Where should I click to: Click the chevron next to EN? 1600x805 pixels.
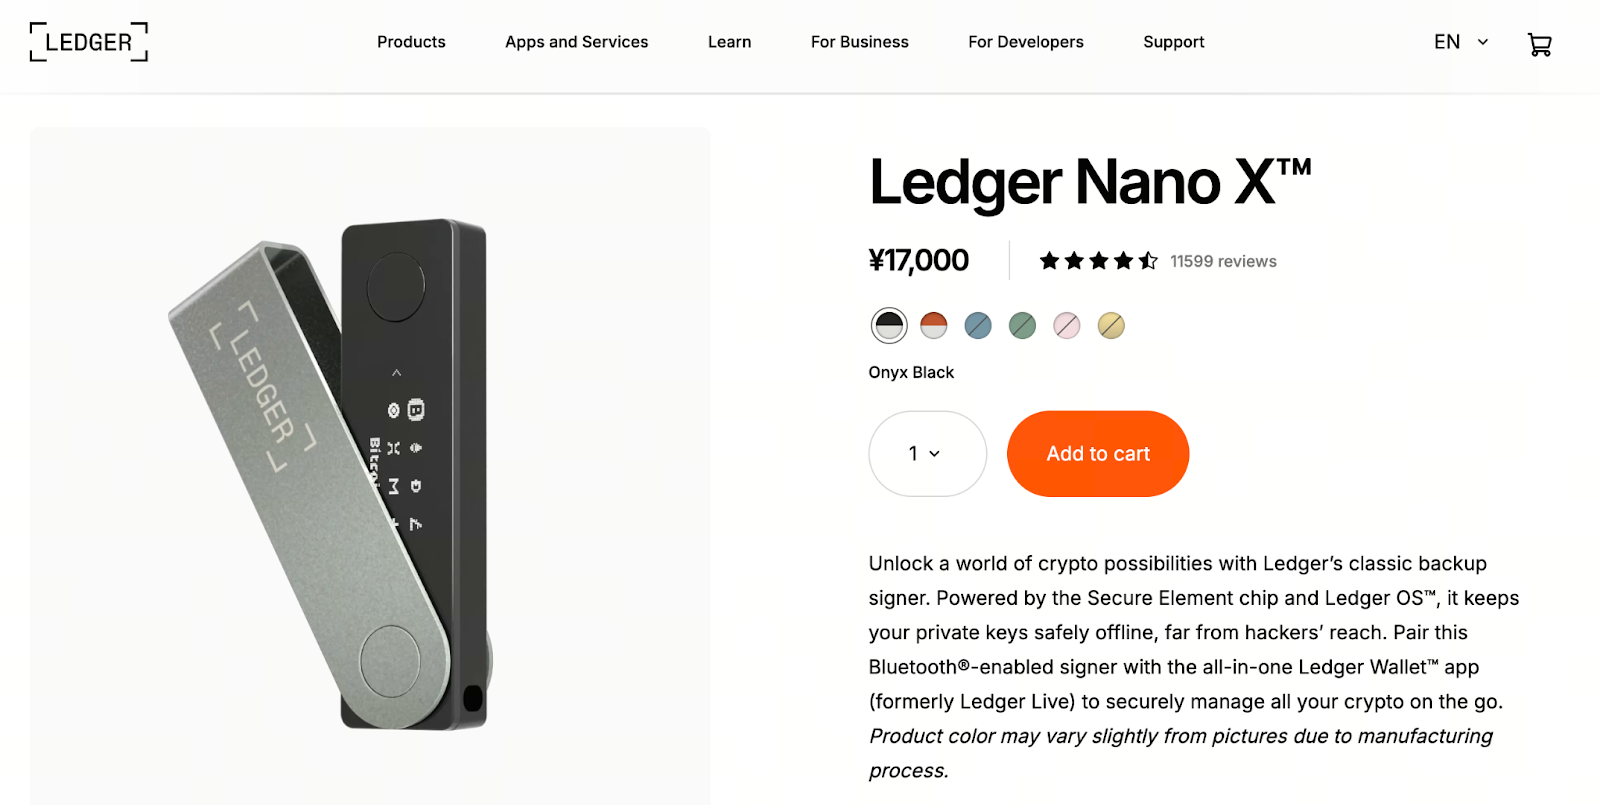coord(1483,42)
